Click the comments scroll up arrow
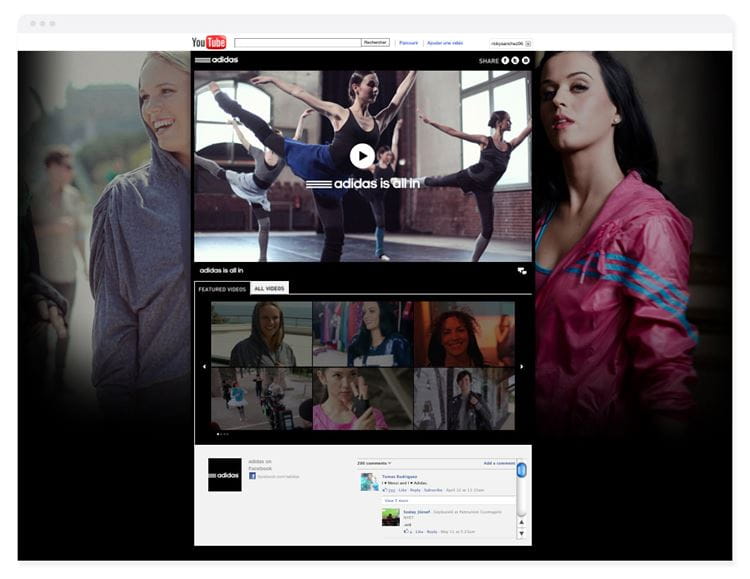The width and height of the screenshot is (750, 579). [522, 522]
